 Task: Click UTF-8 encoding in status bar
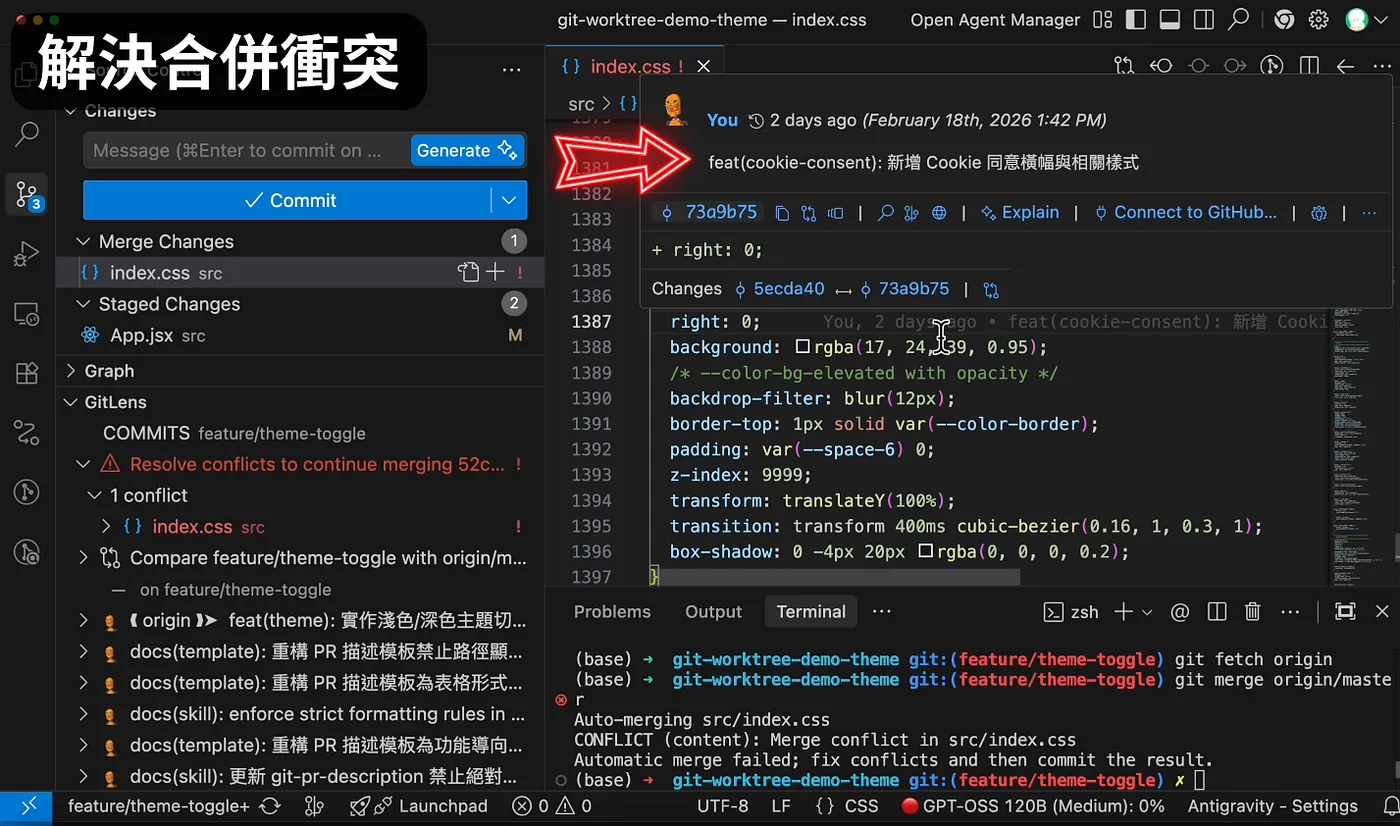pyautogui.click(x=722, y=806)
